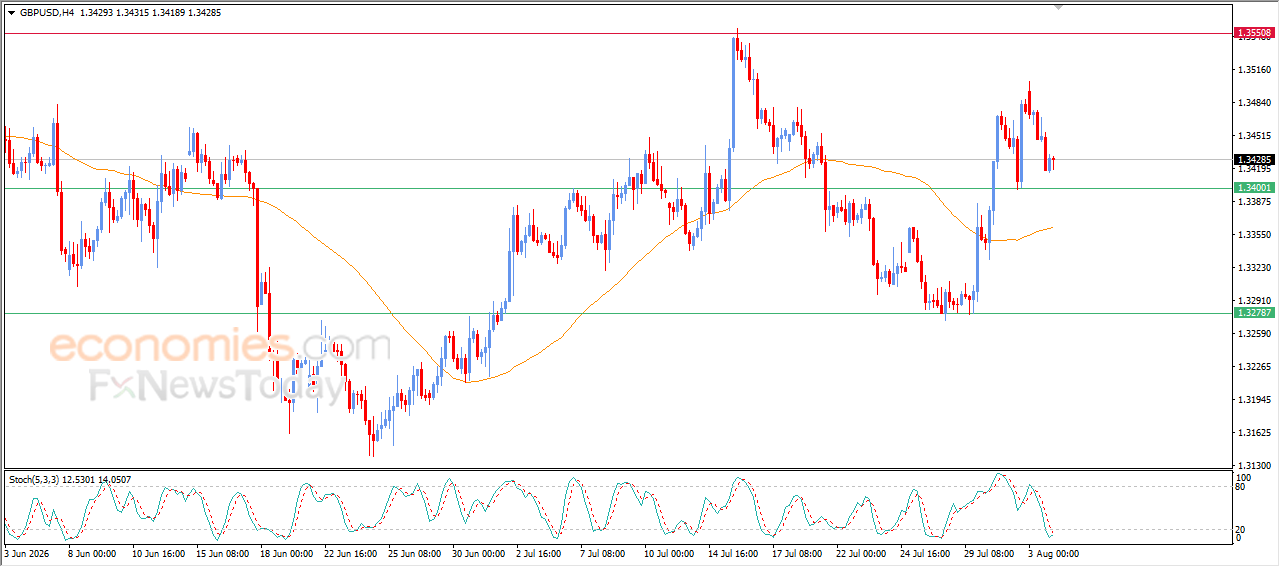The width and height of the screenshot is (1280, 567).
Task: Click the red 1.35508 price level label
Action: 1254,33
